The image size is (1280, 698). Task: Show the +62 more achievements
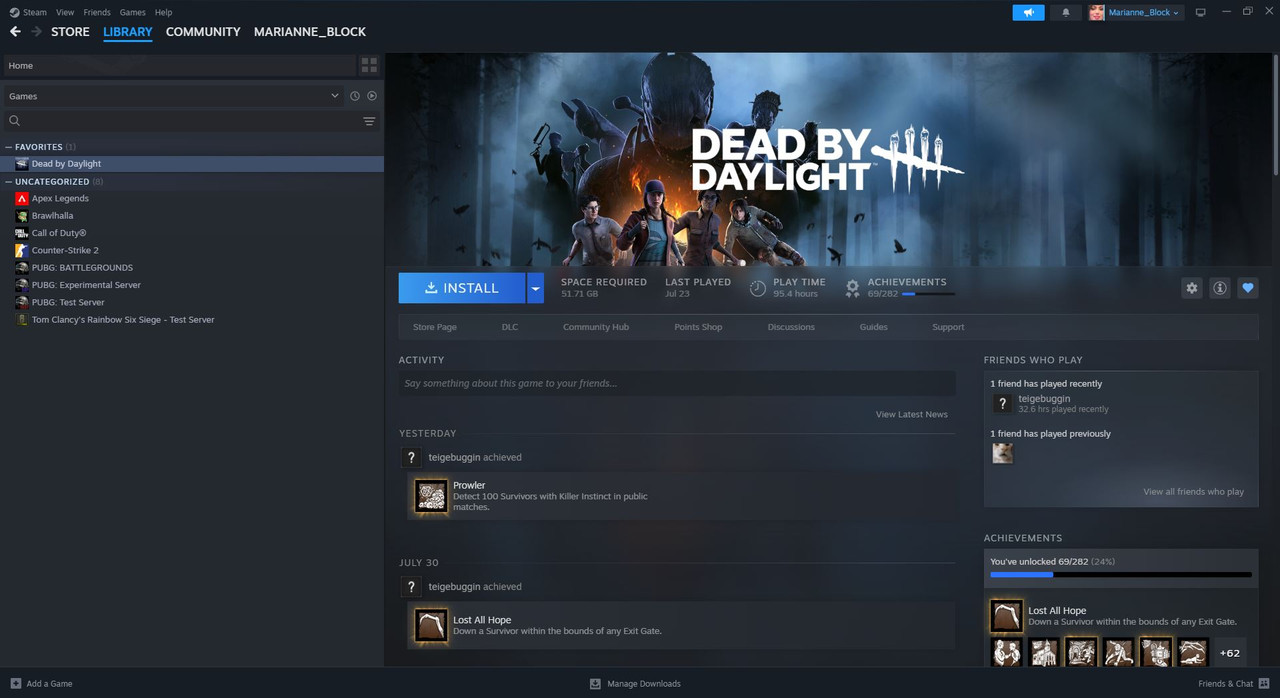1230,653
